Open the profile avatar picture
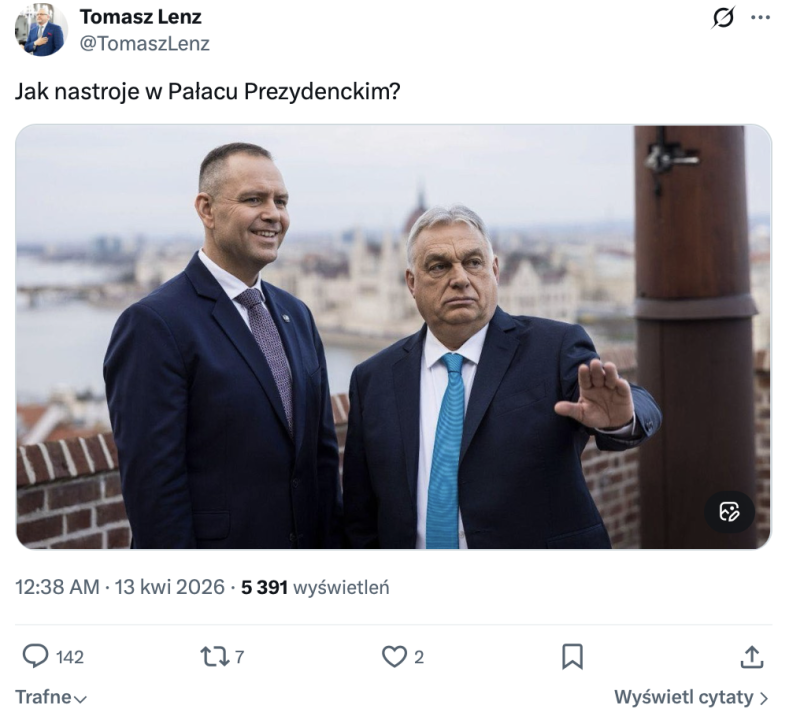This screenshot has height=720, width=789. coord(40,29)
